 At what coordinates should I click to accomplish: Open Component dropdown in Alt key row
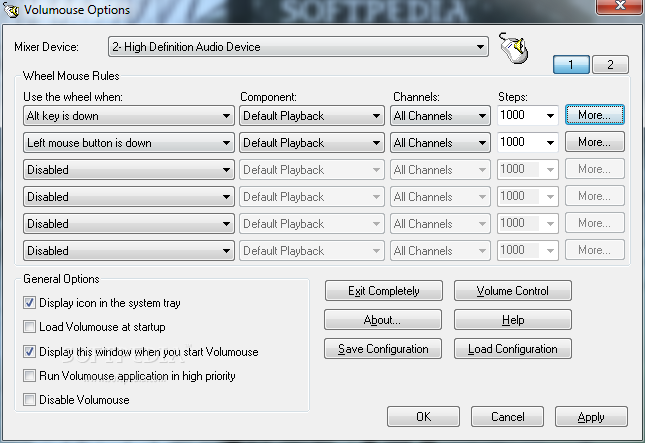(x=312, y=116)
